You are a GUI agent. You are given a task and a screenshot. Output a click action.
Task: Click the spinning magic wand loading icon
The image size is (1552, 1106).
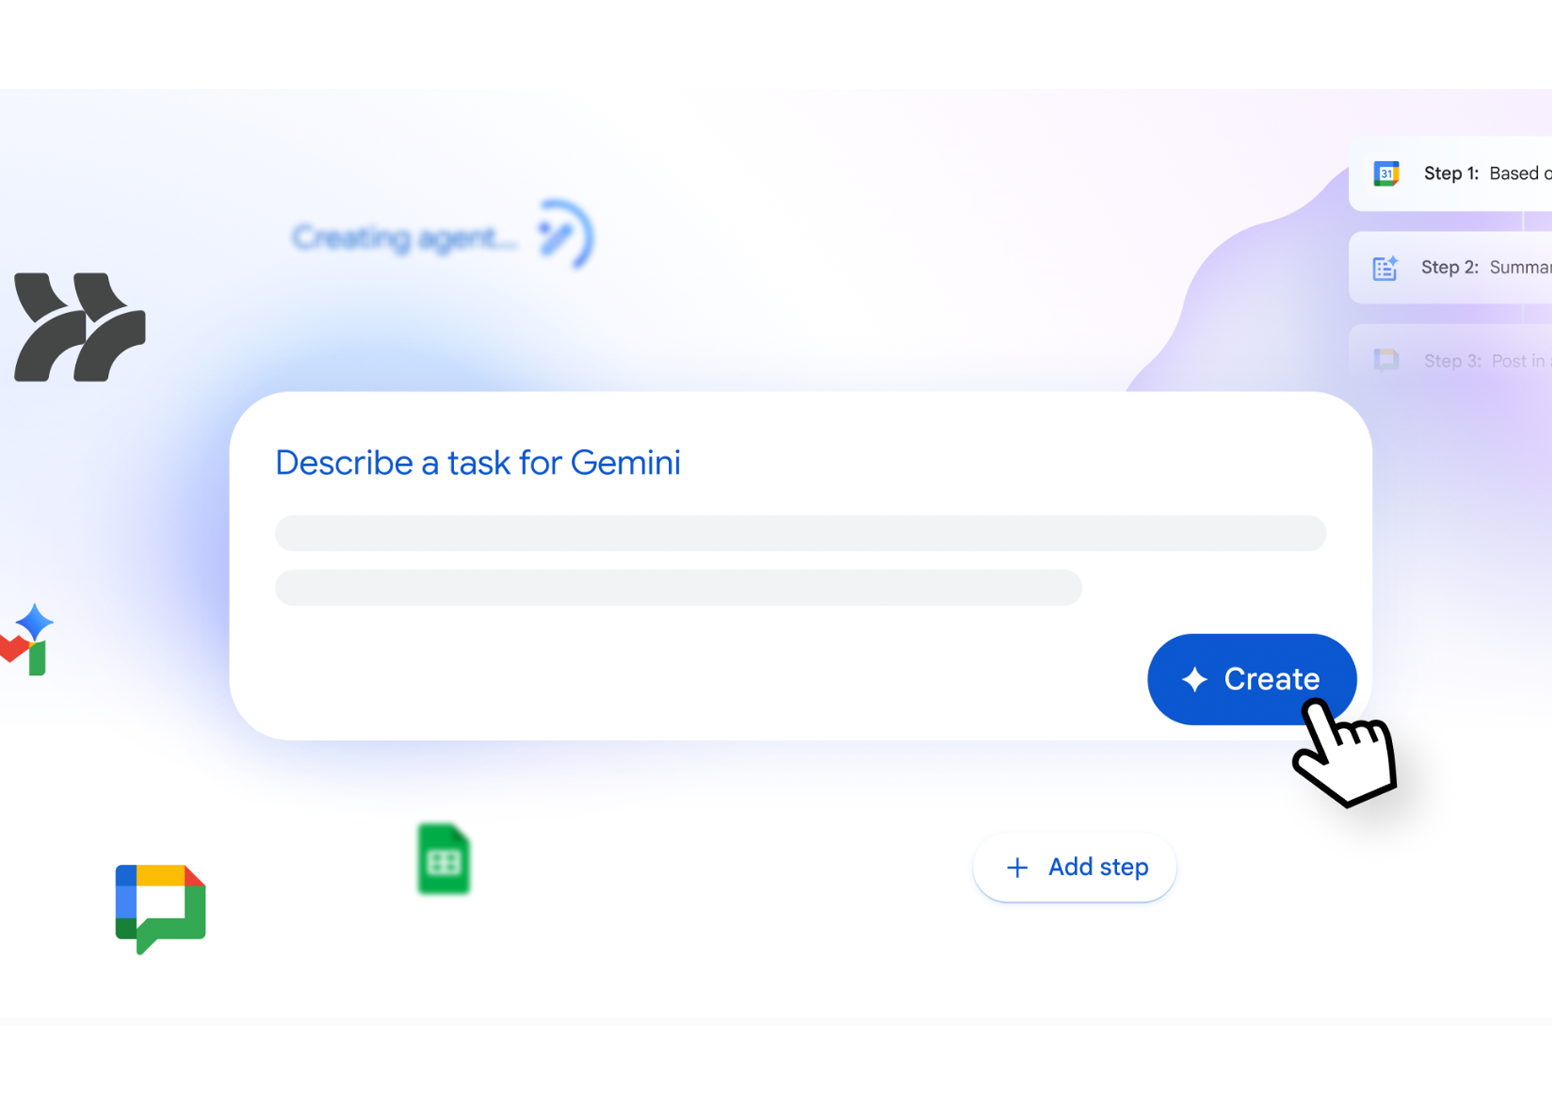click(x=566, y=235)
